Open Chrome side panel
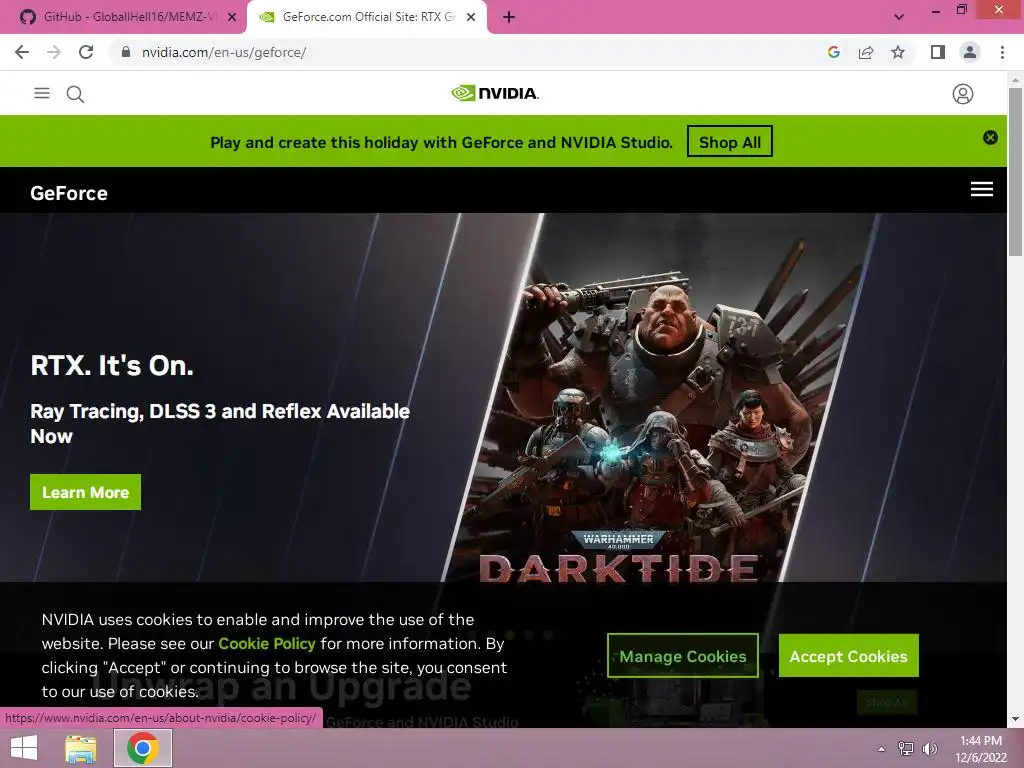Image resolution: width=1024 pixels, height=768 pixels. point(938,52)
